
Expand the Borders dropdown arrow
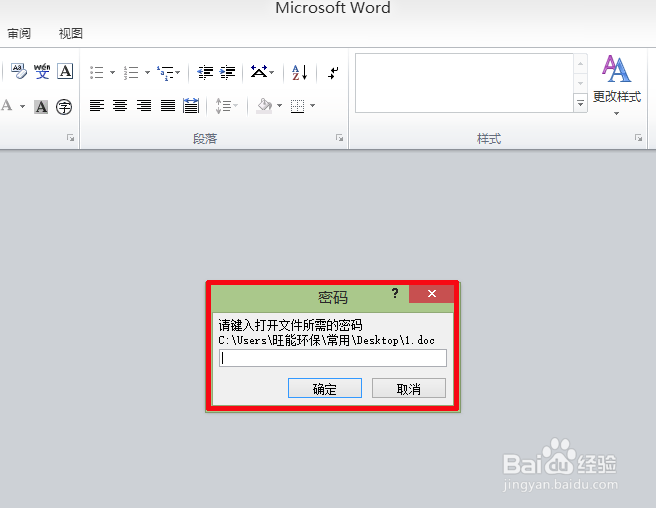click(313, 105)
